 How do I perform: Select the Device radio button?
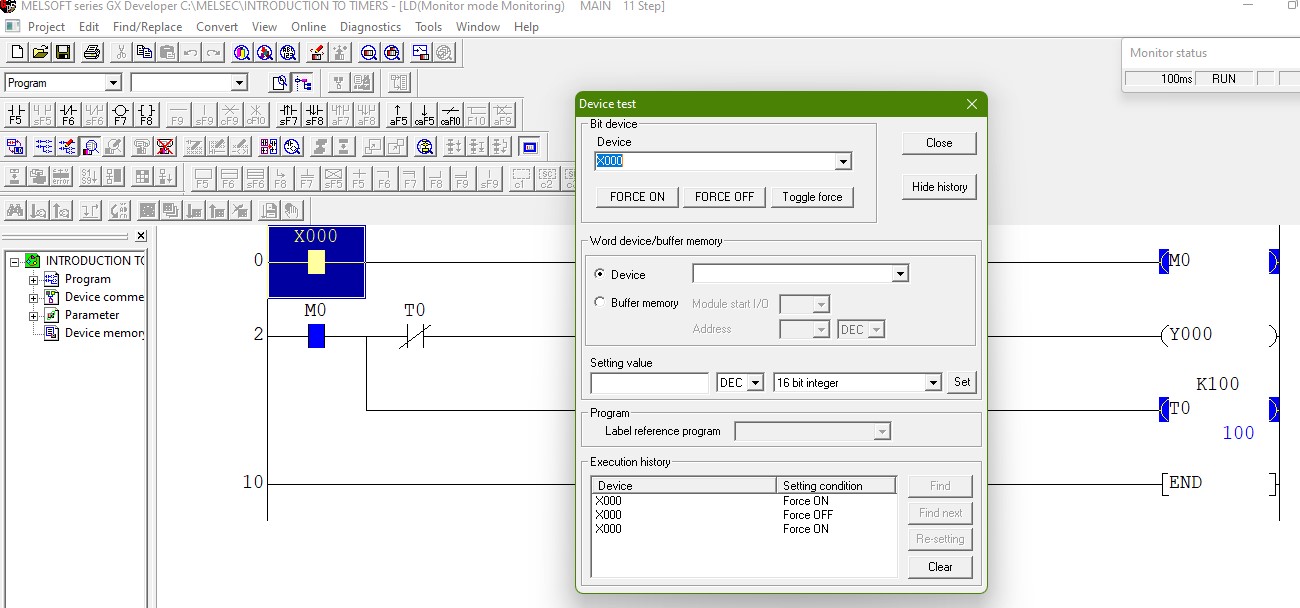pyautogui.click(x=600, y=274)
